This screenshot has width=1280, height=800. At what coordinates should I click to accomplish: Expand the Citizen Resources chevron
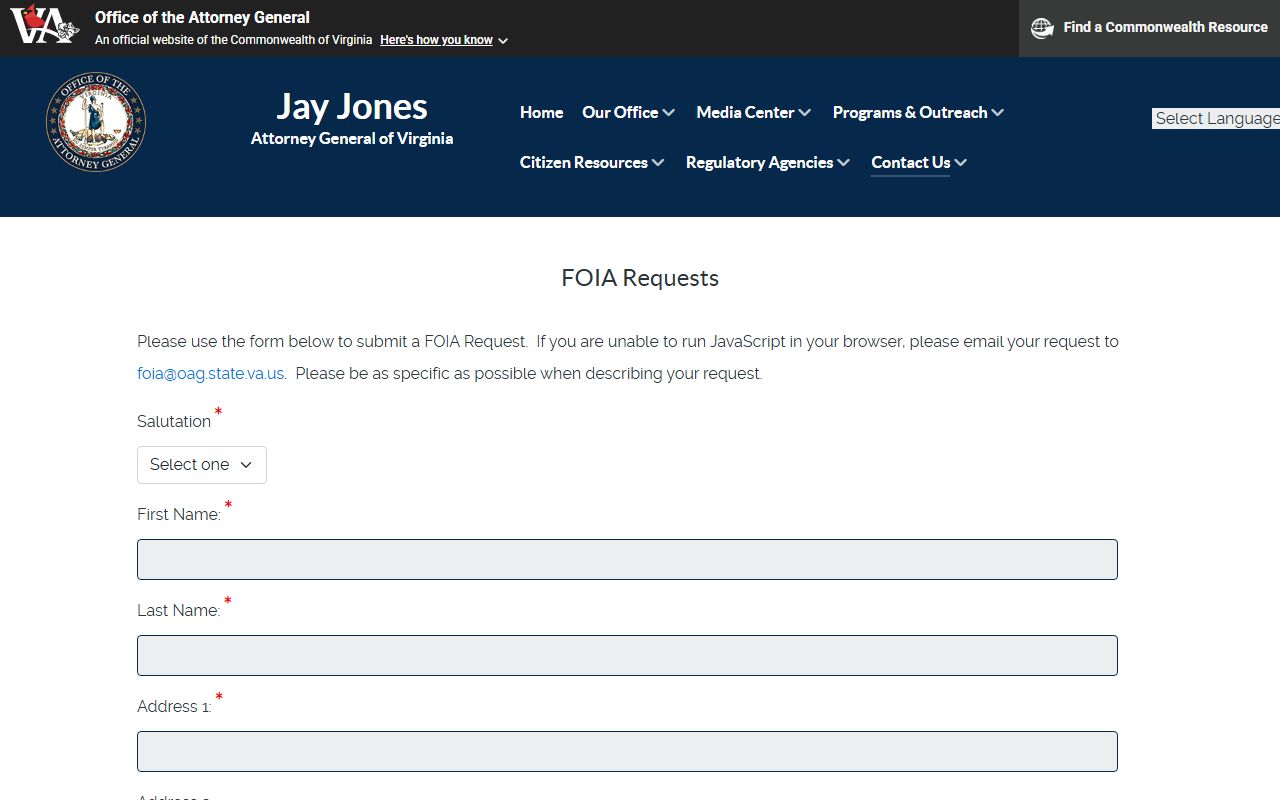point(658,163)
